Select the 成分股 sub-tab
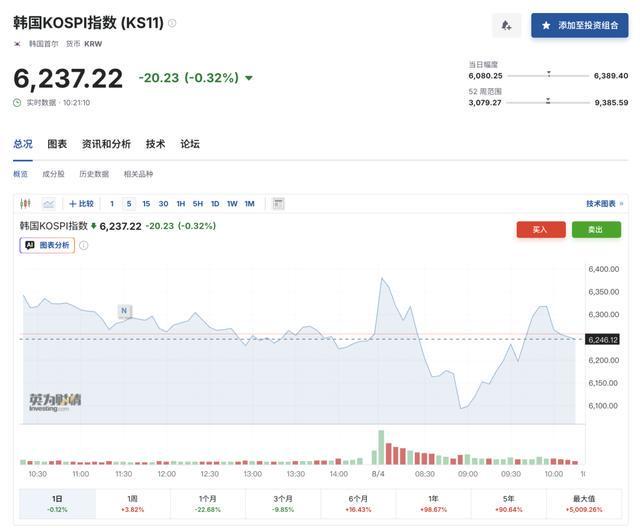 [x=53, y=174]
